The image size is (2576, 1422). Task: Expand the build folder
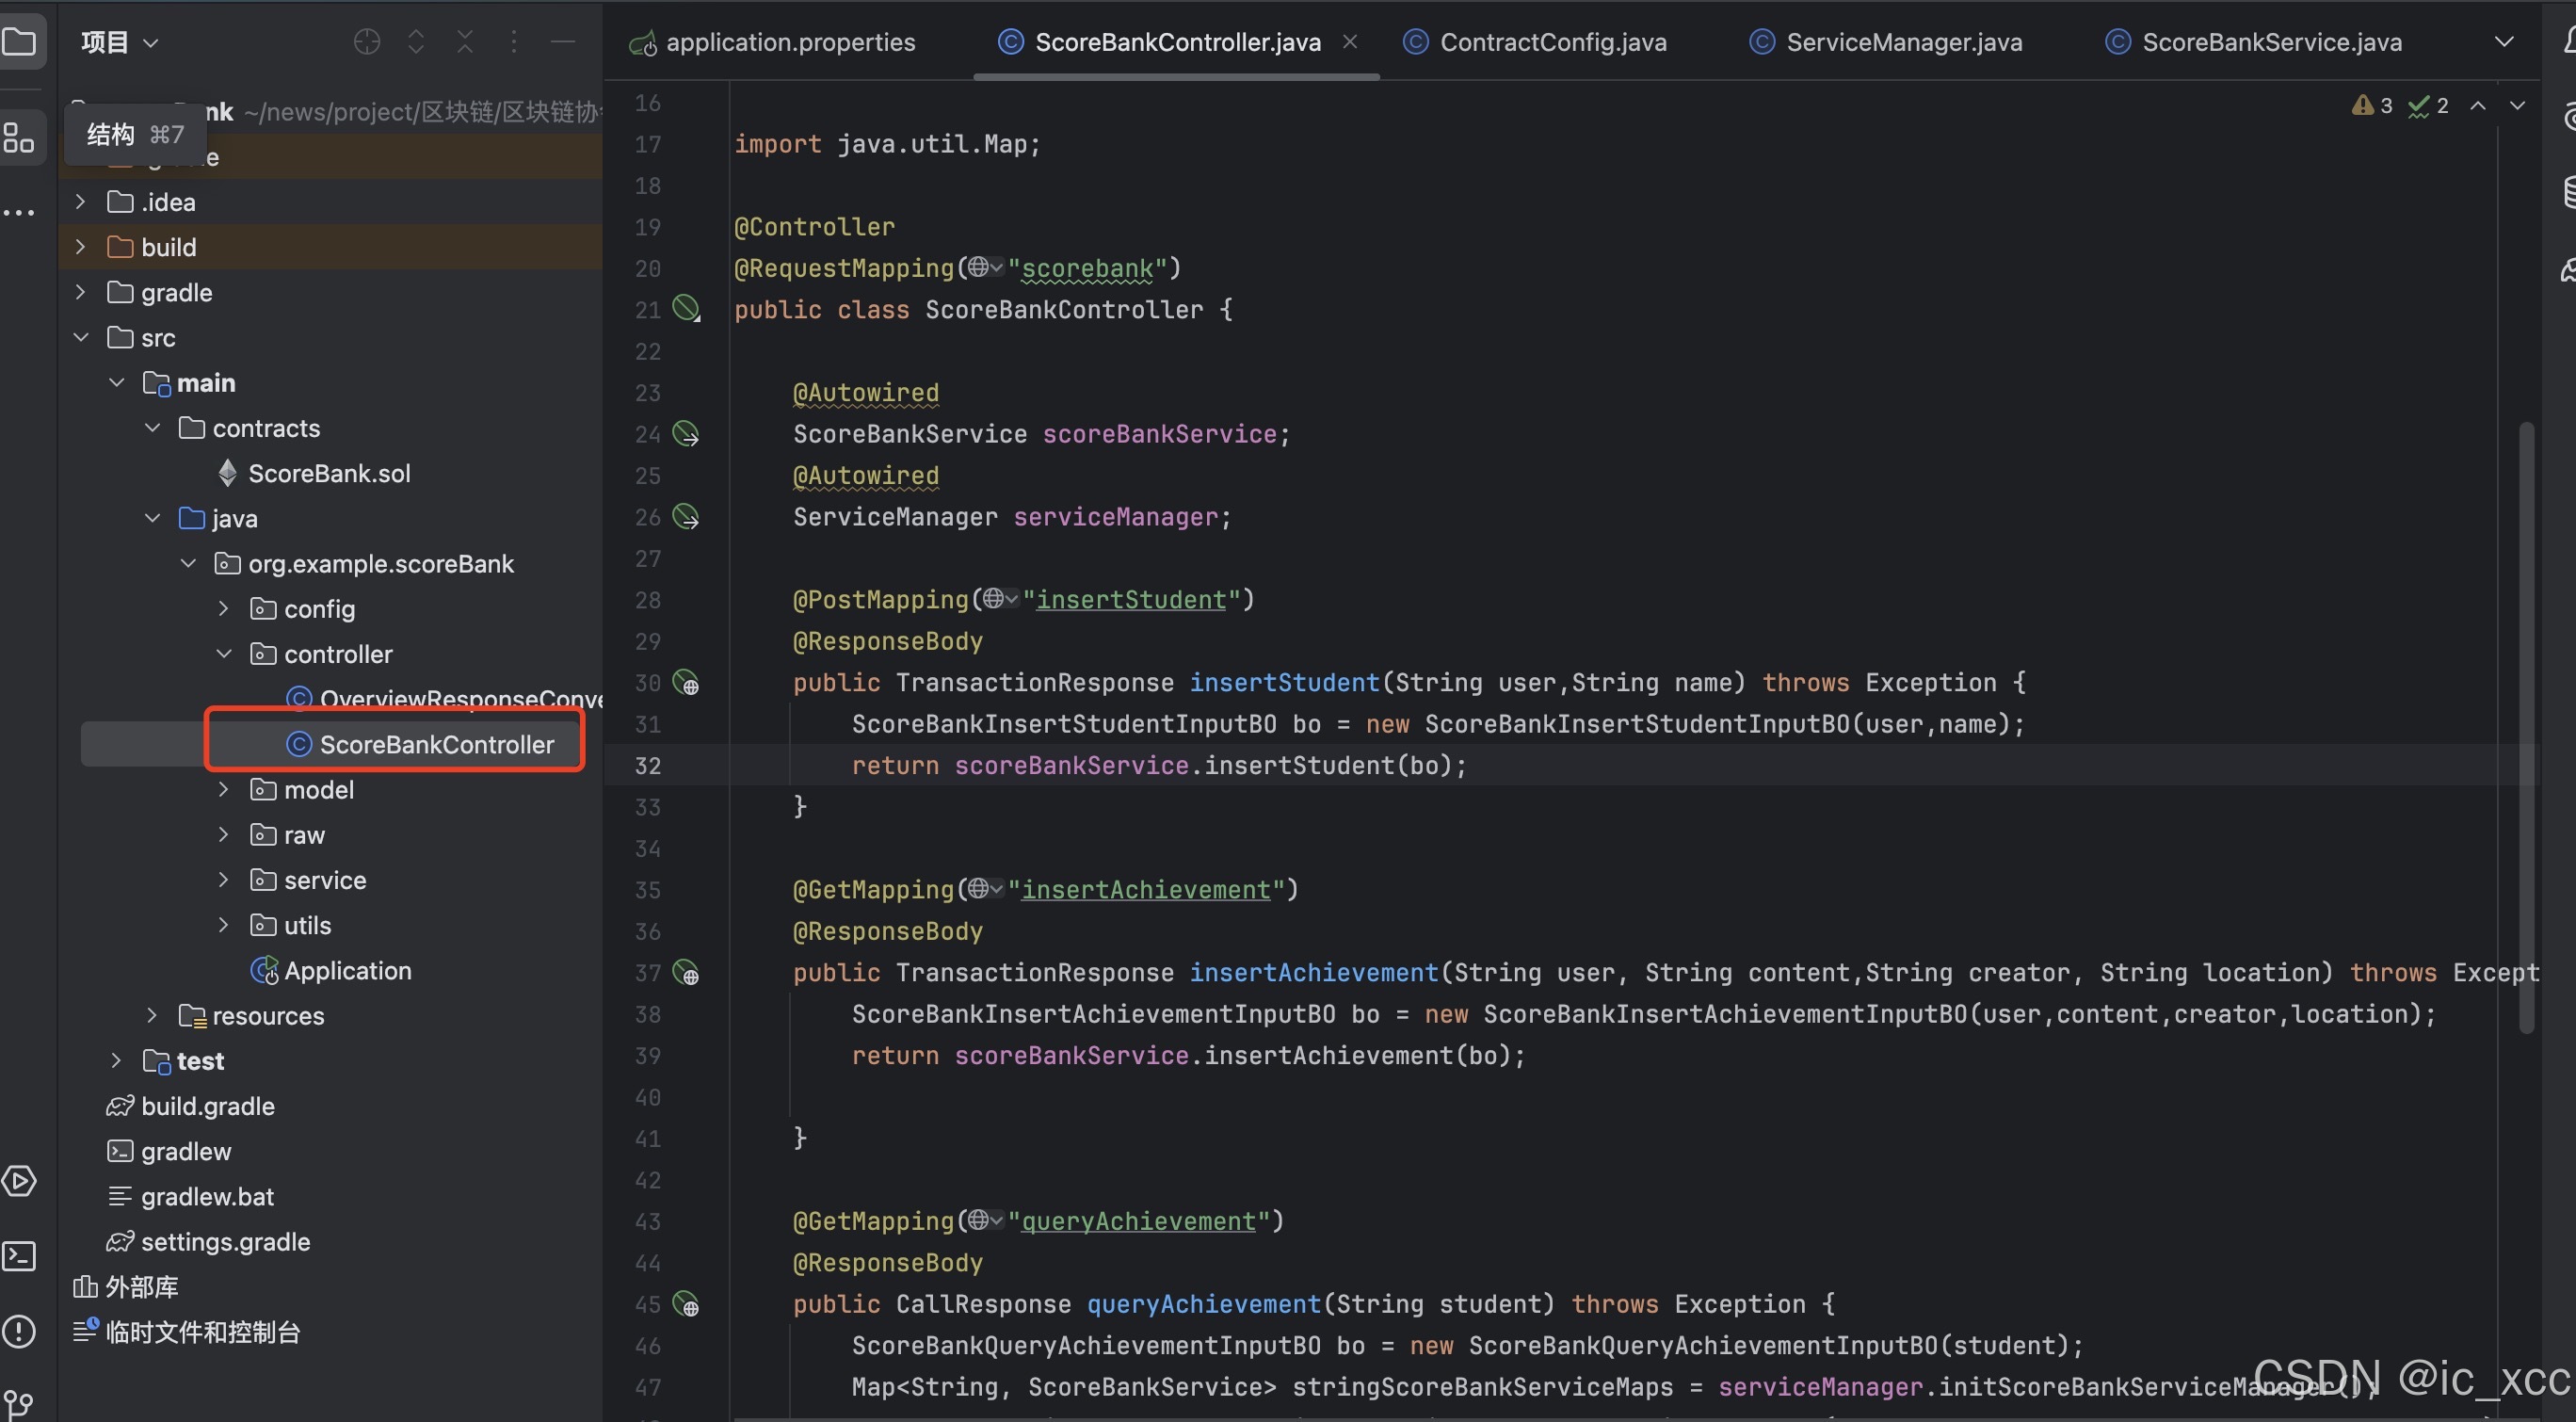pos(81,247)
